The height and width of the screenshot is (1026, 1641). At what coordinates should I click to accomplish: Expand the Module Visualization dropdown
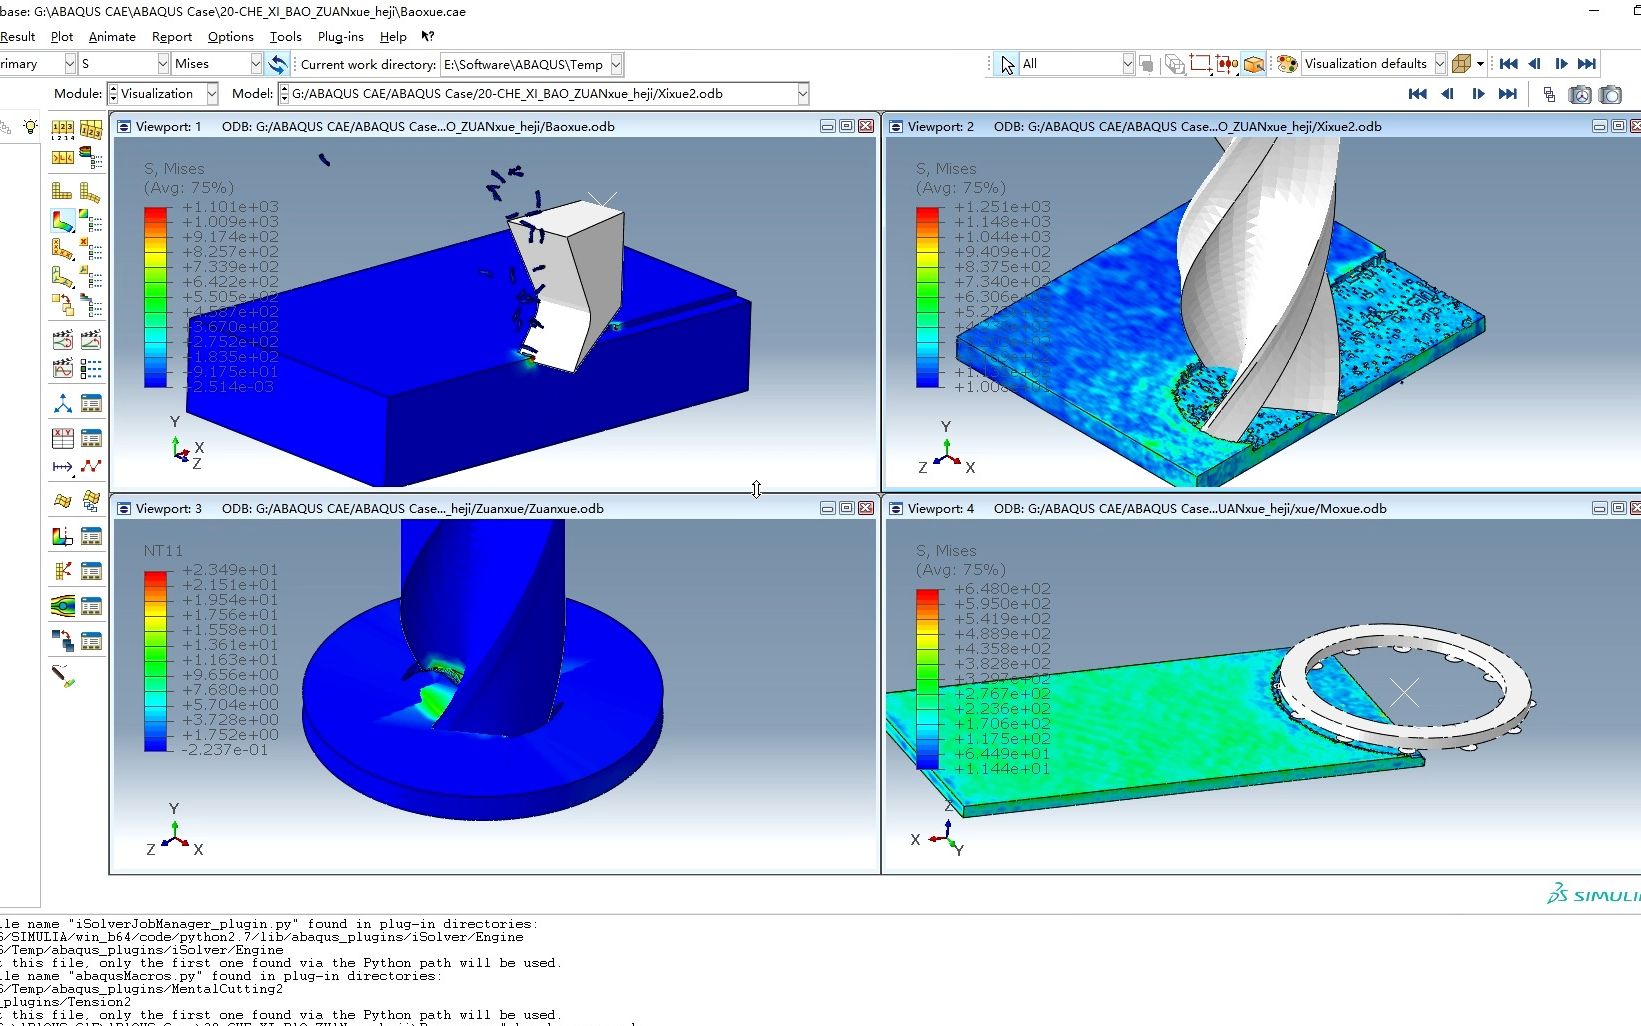coord(212,94)
